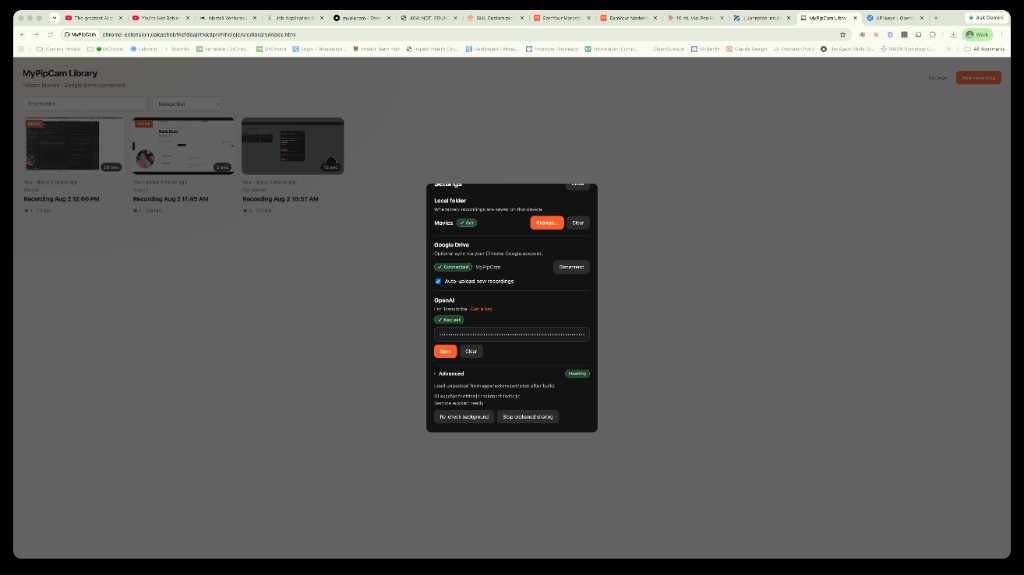Open the All Bookmarks folder

point(984,49)
